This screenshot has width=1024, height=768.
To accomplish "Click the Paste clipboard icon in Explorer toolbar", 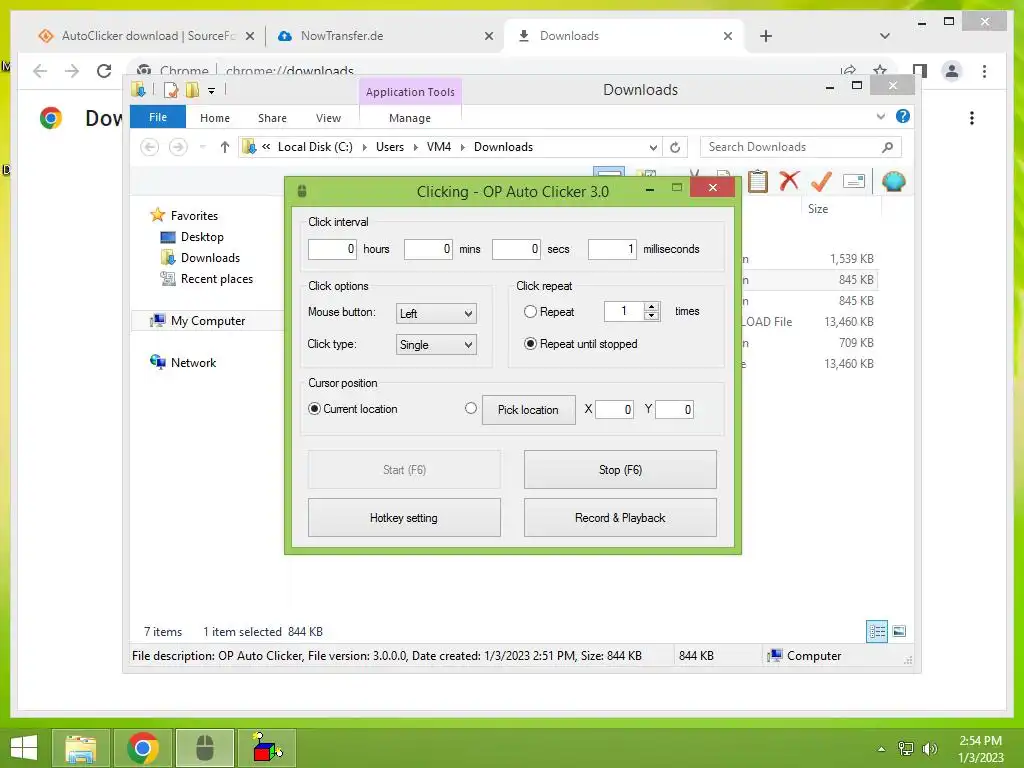I will 758,181.
